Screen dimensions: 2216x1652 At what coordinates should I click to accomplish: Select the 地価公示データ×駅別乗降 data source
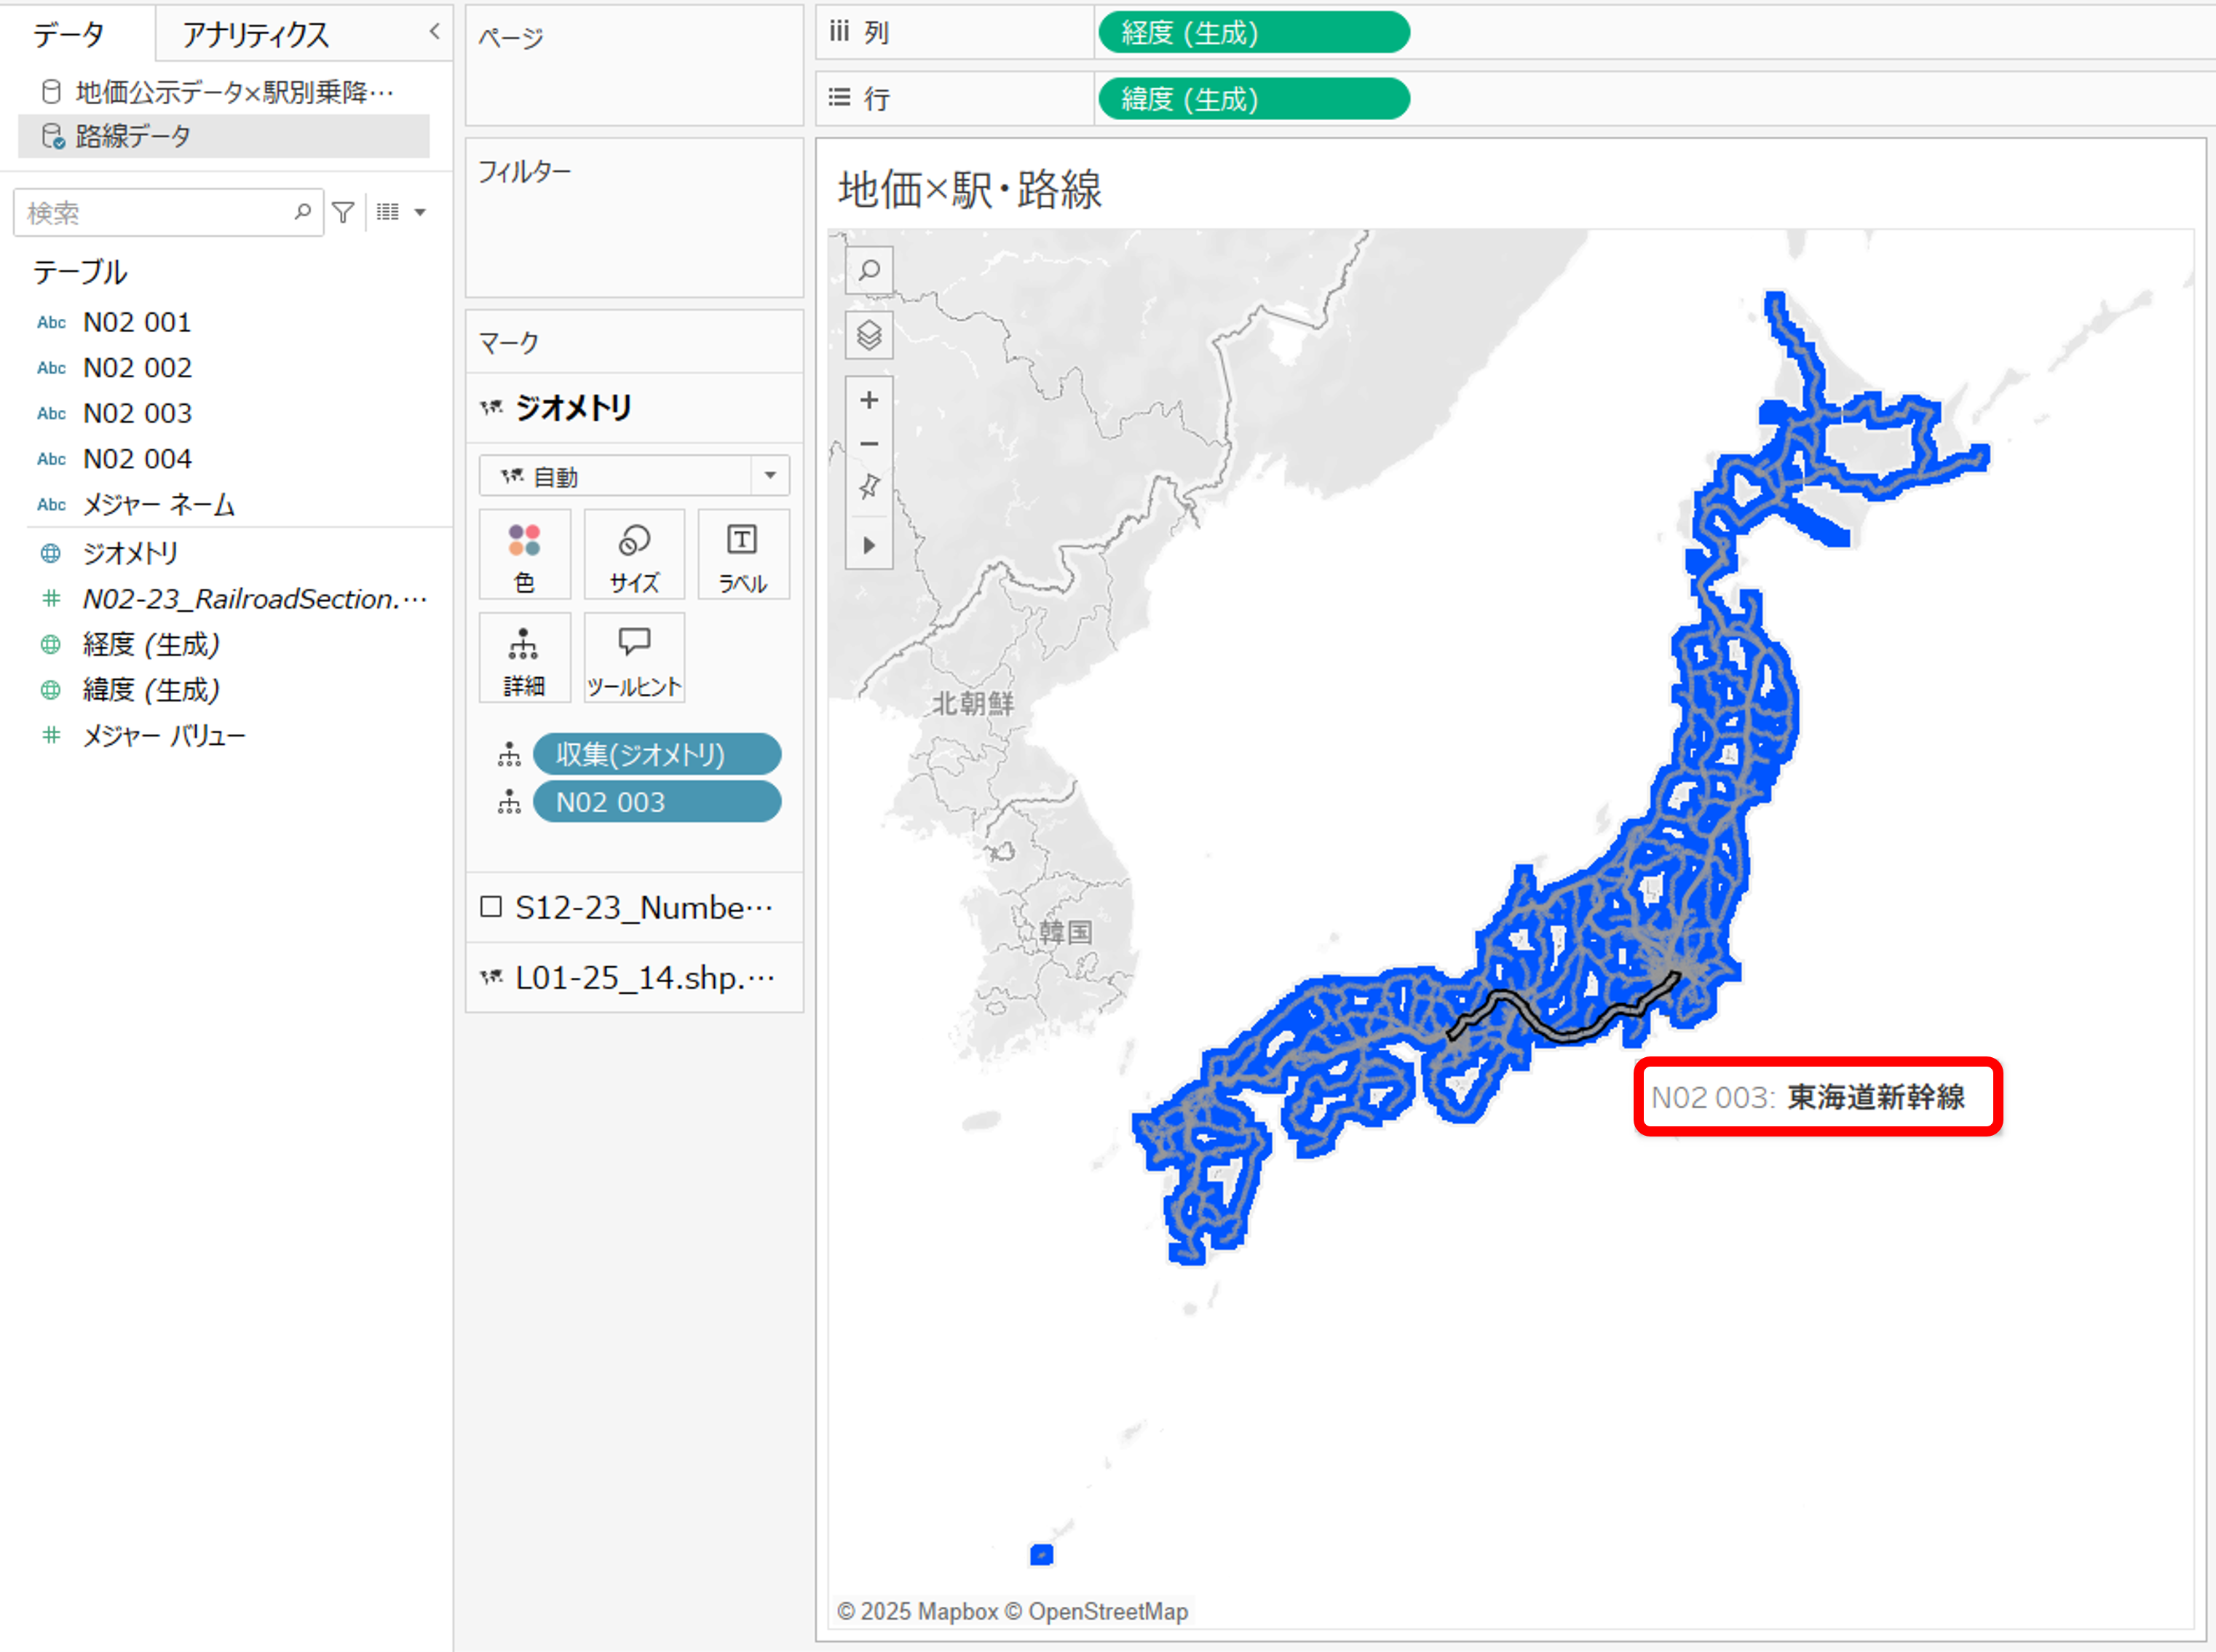224,92
